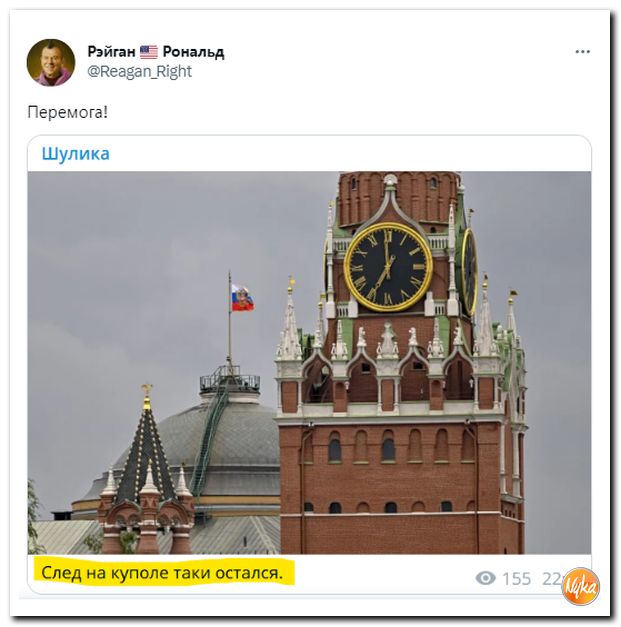
Task: Click the 155 view count
Action: 516,579
